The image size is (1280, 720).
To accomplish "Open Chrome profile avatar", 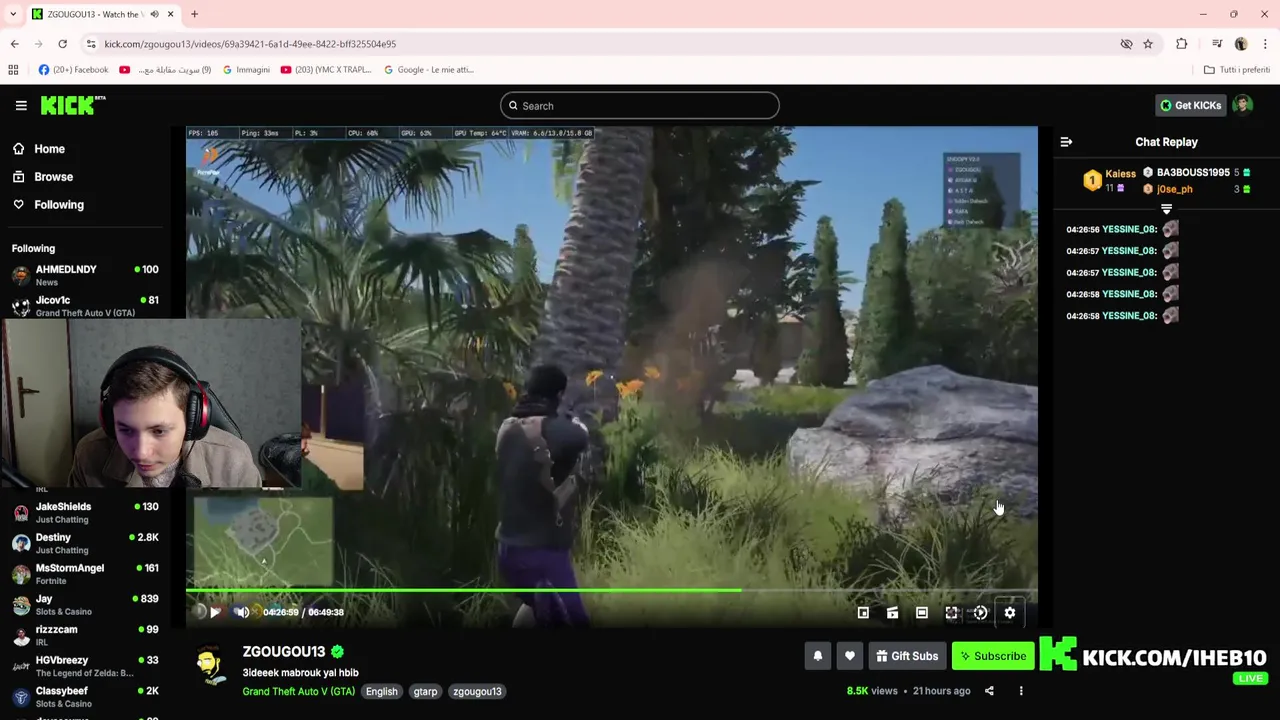I will tap(1241, 44).
